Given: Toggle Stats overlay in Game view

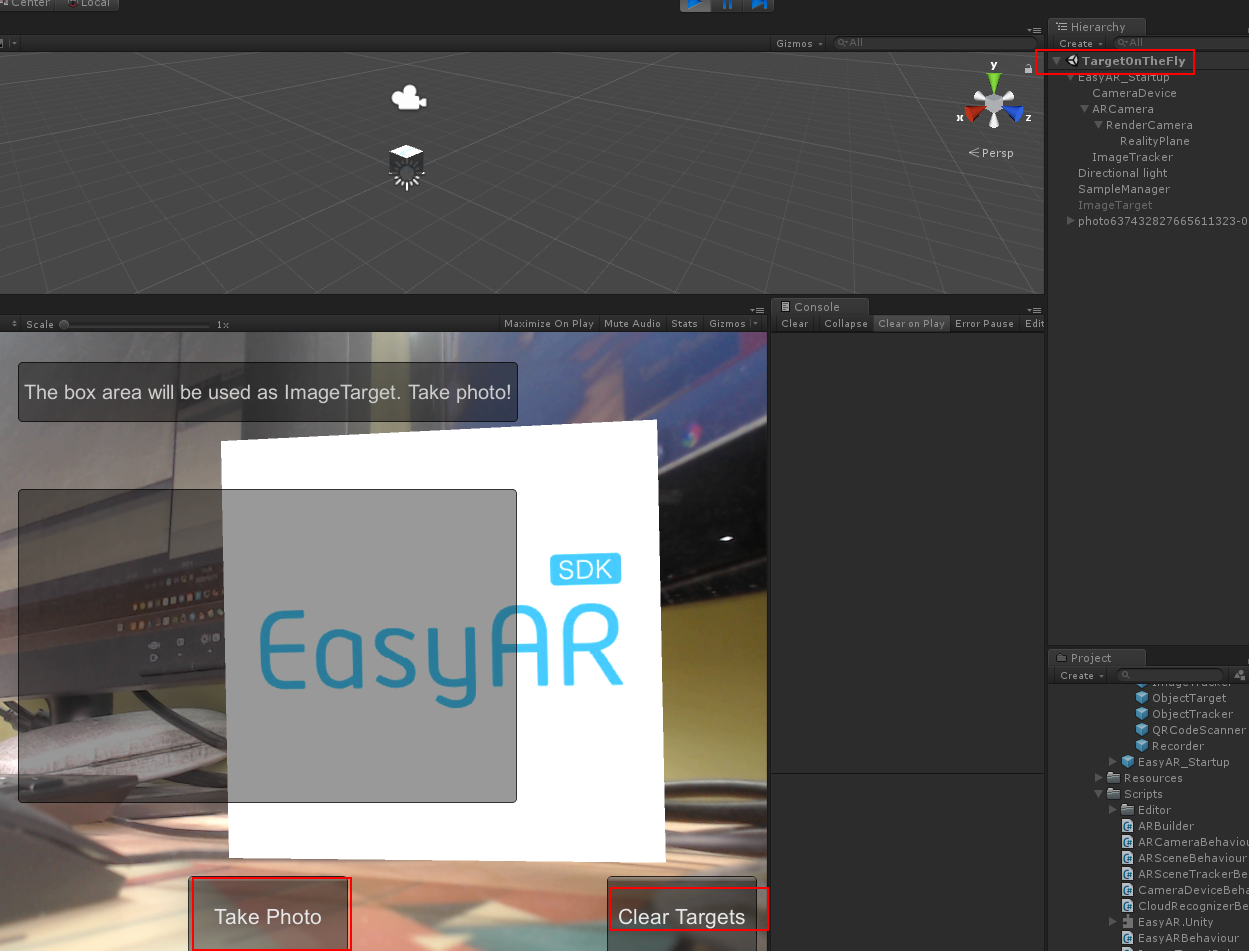Looking at the screenshot, I should pos(684,324).
